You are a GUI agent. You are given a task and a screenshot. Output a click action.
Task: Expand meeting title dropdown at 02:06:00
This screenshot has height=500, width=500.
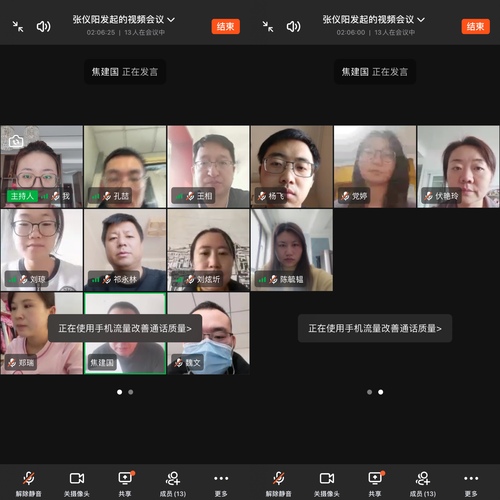pos(374,20)
